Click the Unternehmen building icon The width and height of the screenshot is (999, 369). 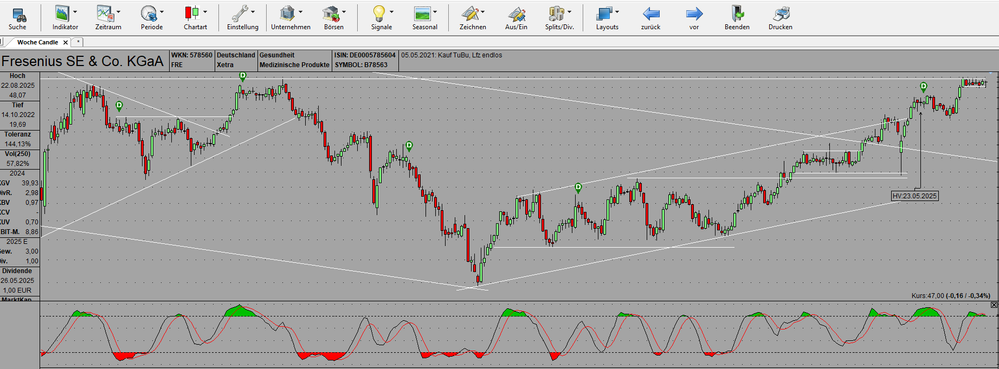(x=287, y=13)
